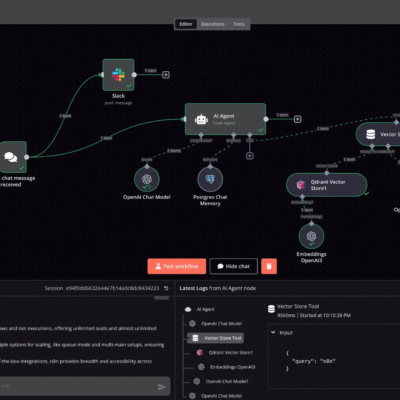400x400 pixels.
Task: Click the Latest Logs heading
Action: pyautogui.click(x=218, y=288)
